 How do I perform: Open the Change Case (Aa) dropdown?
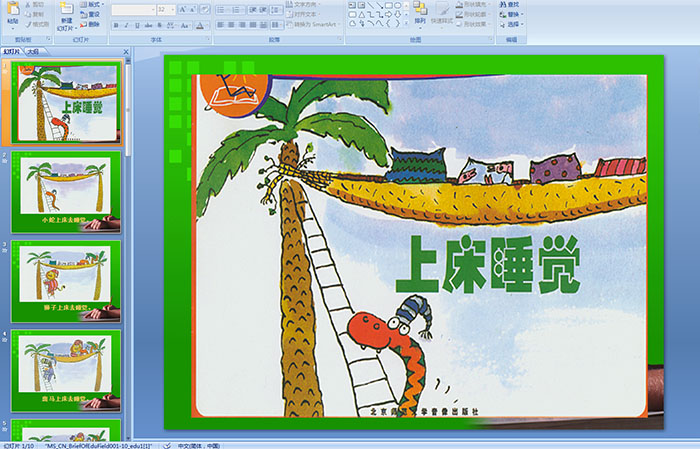pyautogui.click(x=185, y=25)
